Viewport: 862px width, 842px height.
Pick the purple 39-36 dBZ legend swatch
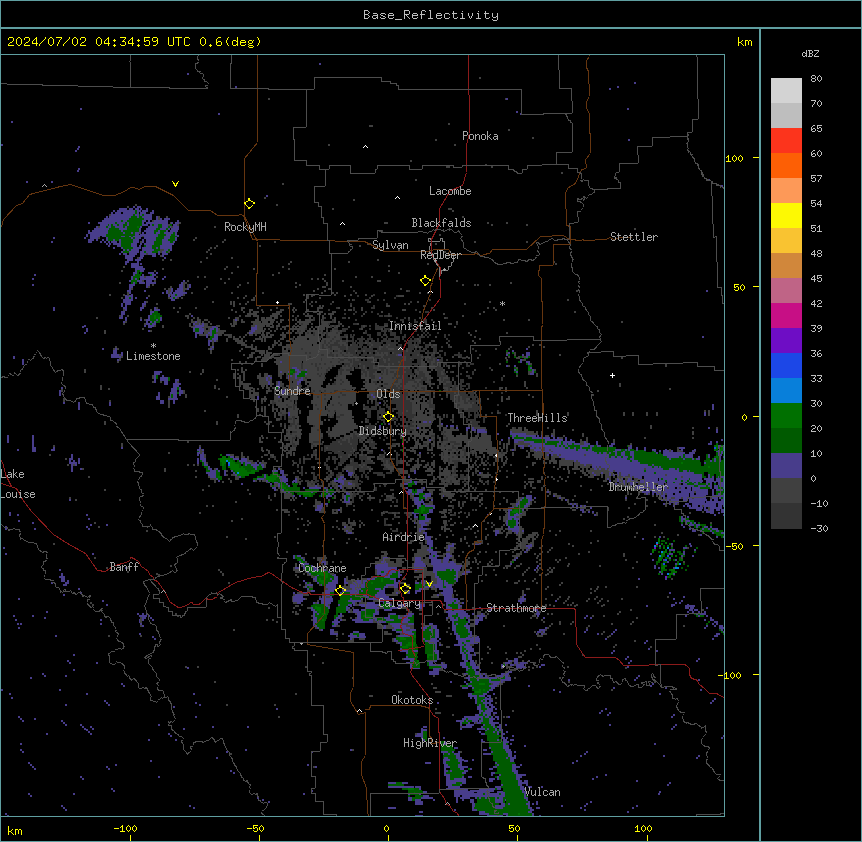point(786,341)
